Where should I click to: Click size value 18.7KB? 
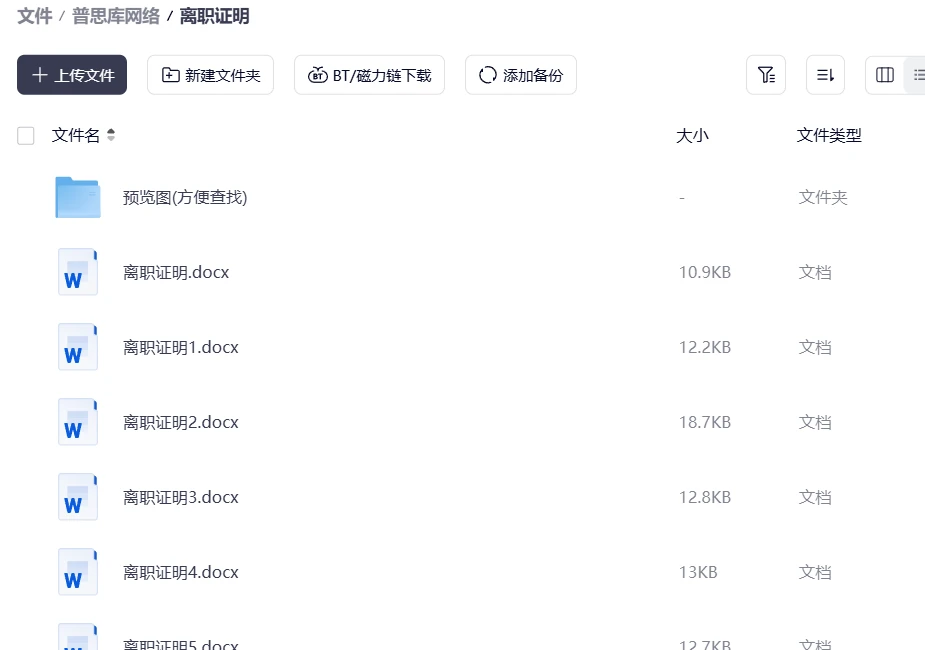[x=704, y=422]
